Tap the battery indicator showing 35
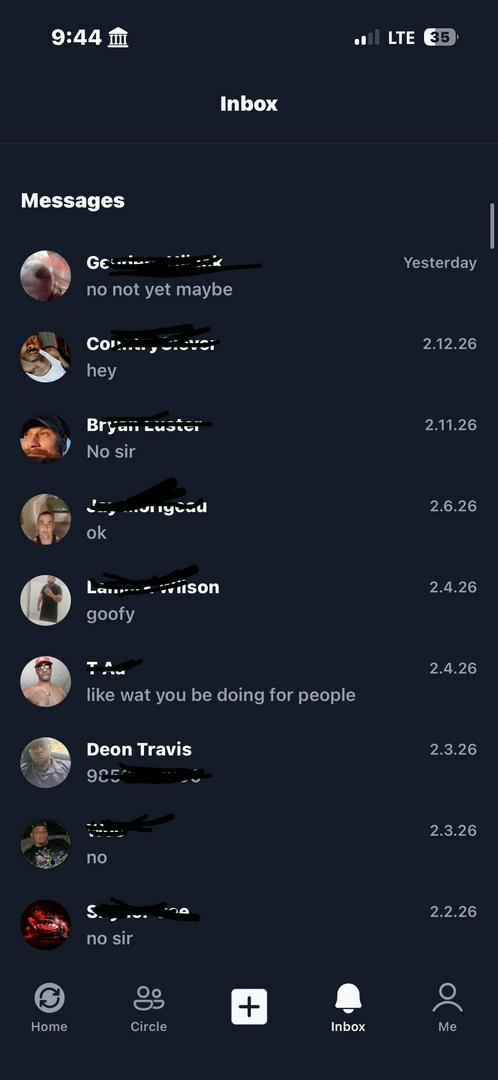This screenshot has height=1080, width=498. (x=441, y=38)
